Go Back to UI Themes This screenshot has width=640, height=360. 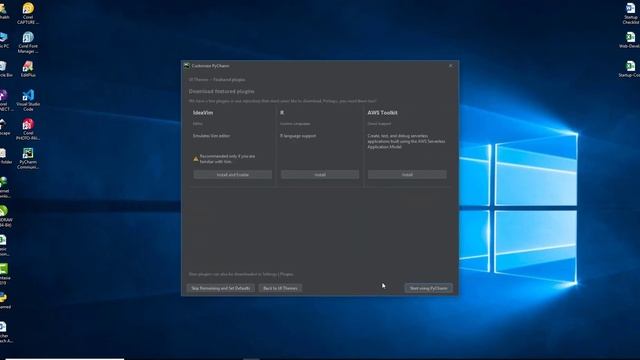[x=280, y=288]
